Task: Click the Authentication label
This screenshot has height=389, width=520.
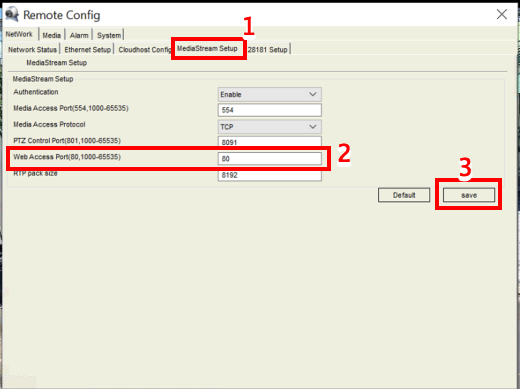Action: point(36,92)
